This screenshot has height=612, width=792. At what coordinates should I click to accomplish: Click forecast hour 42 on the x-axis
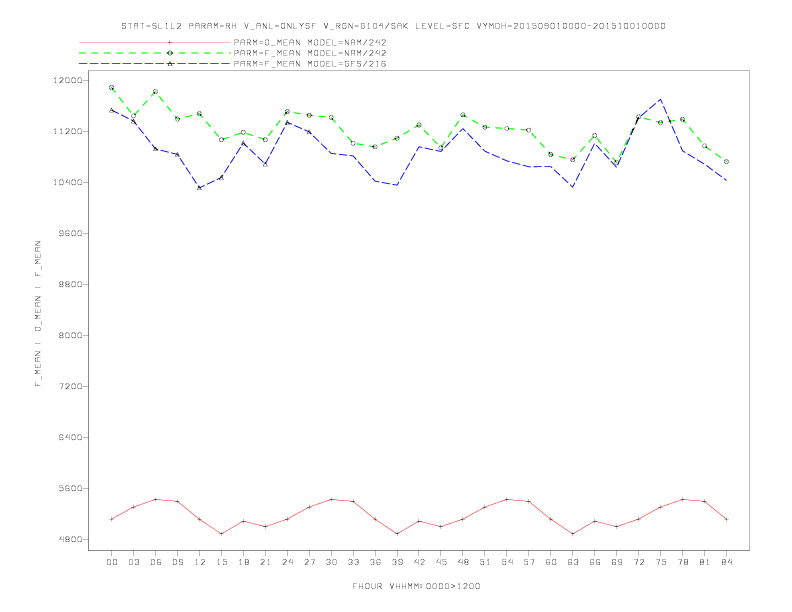419,562
